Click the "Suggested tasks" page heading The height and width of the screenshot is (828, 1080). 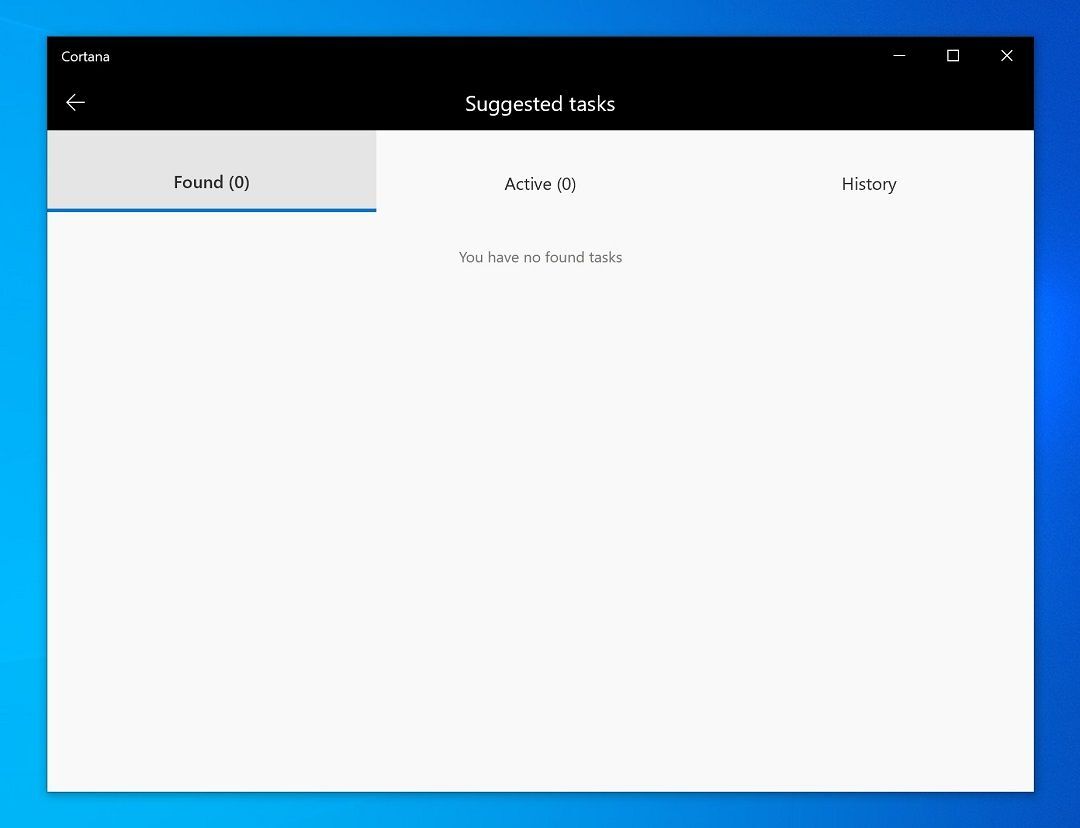[x=540, y=104]
